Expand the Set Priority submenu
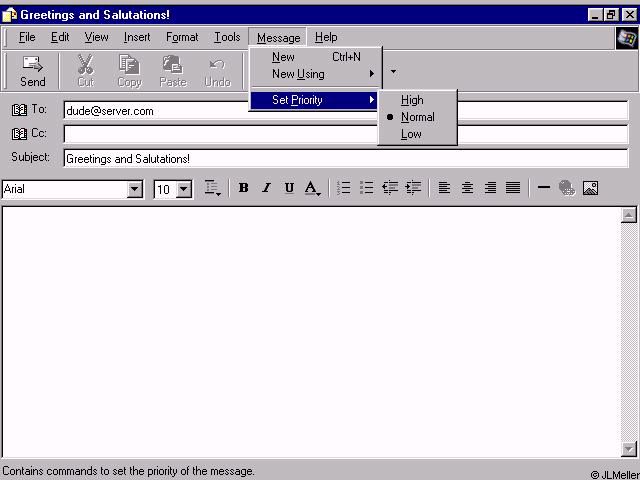Image resolution: width=640 pixels, height=480 pixels. click(313, 100)
